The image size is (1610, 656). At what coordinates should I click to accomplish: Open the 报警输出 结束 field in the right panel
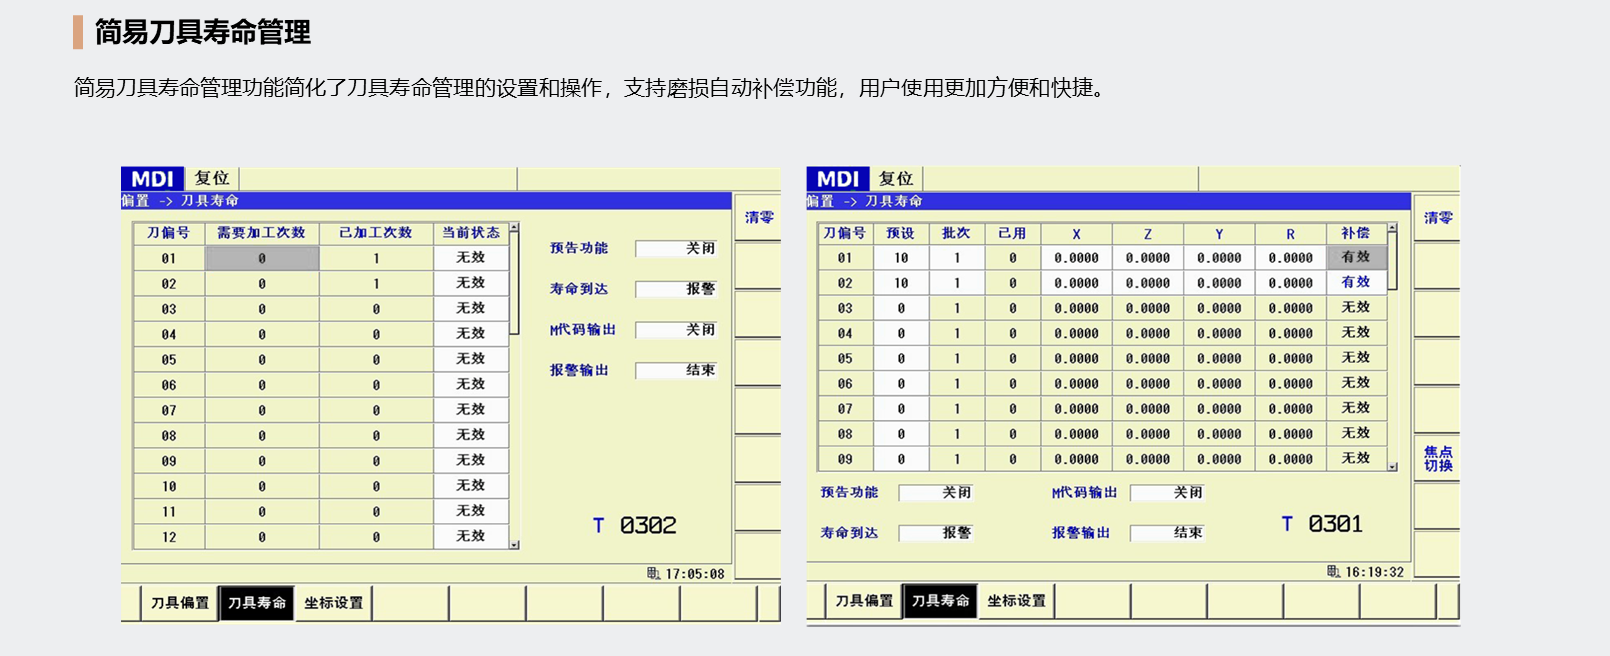coord(1167,533)
